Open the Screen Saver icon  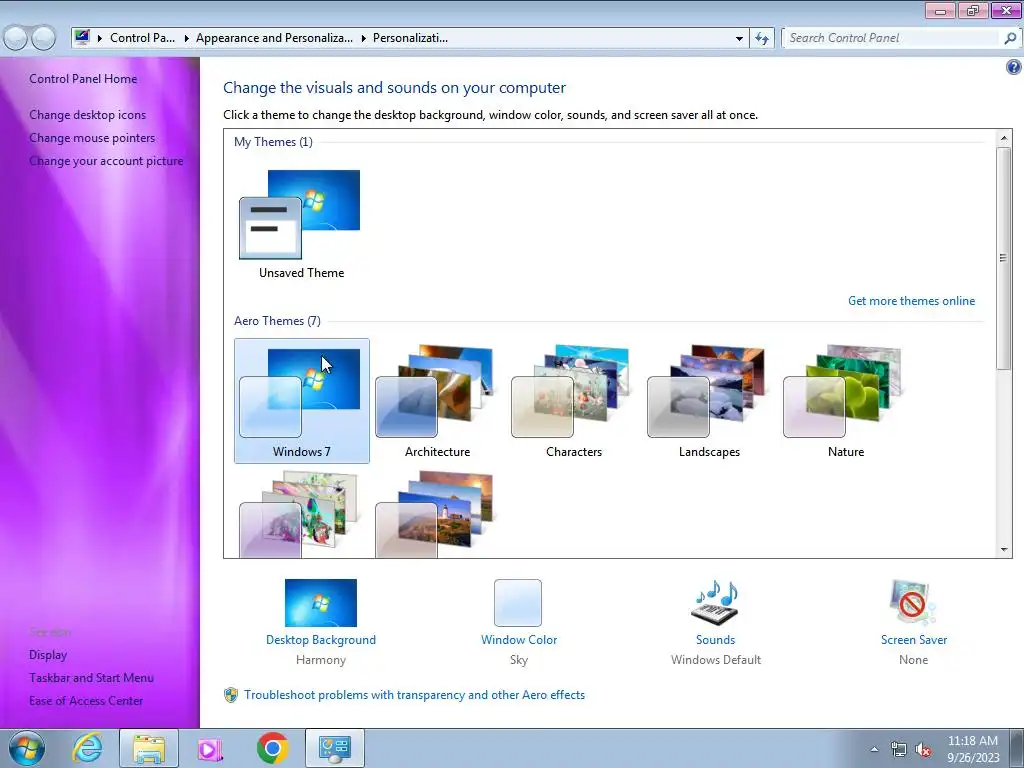[913, 603]
